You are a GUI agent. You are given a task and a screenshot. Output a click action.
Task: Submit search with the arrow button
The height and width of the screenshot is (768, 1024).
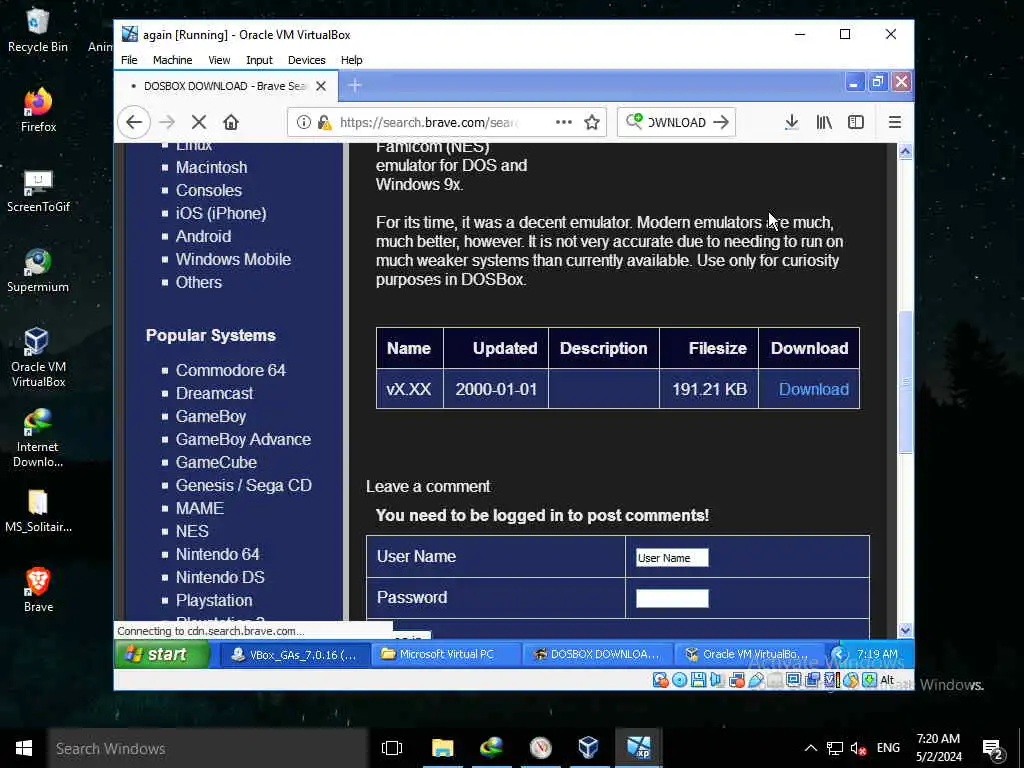tap(720, 122)
